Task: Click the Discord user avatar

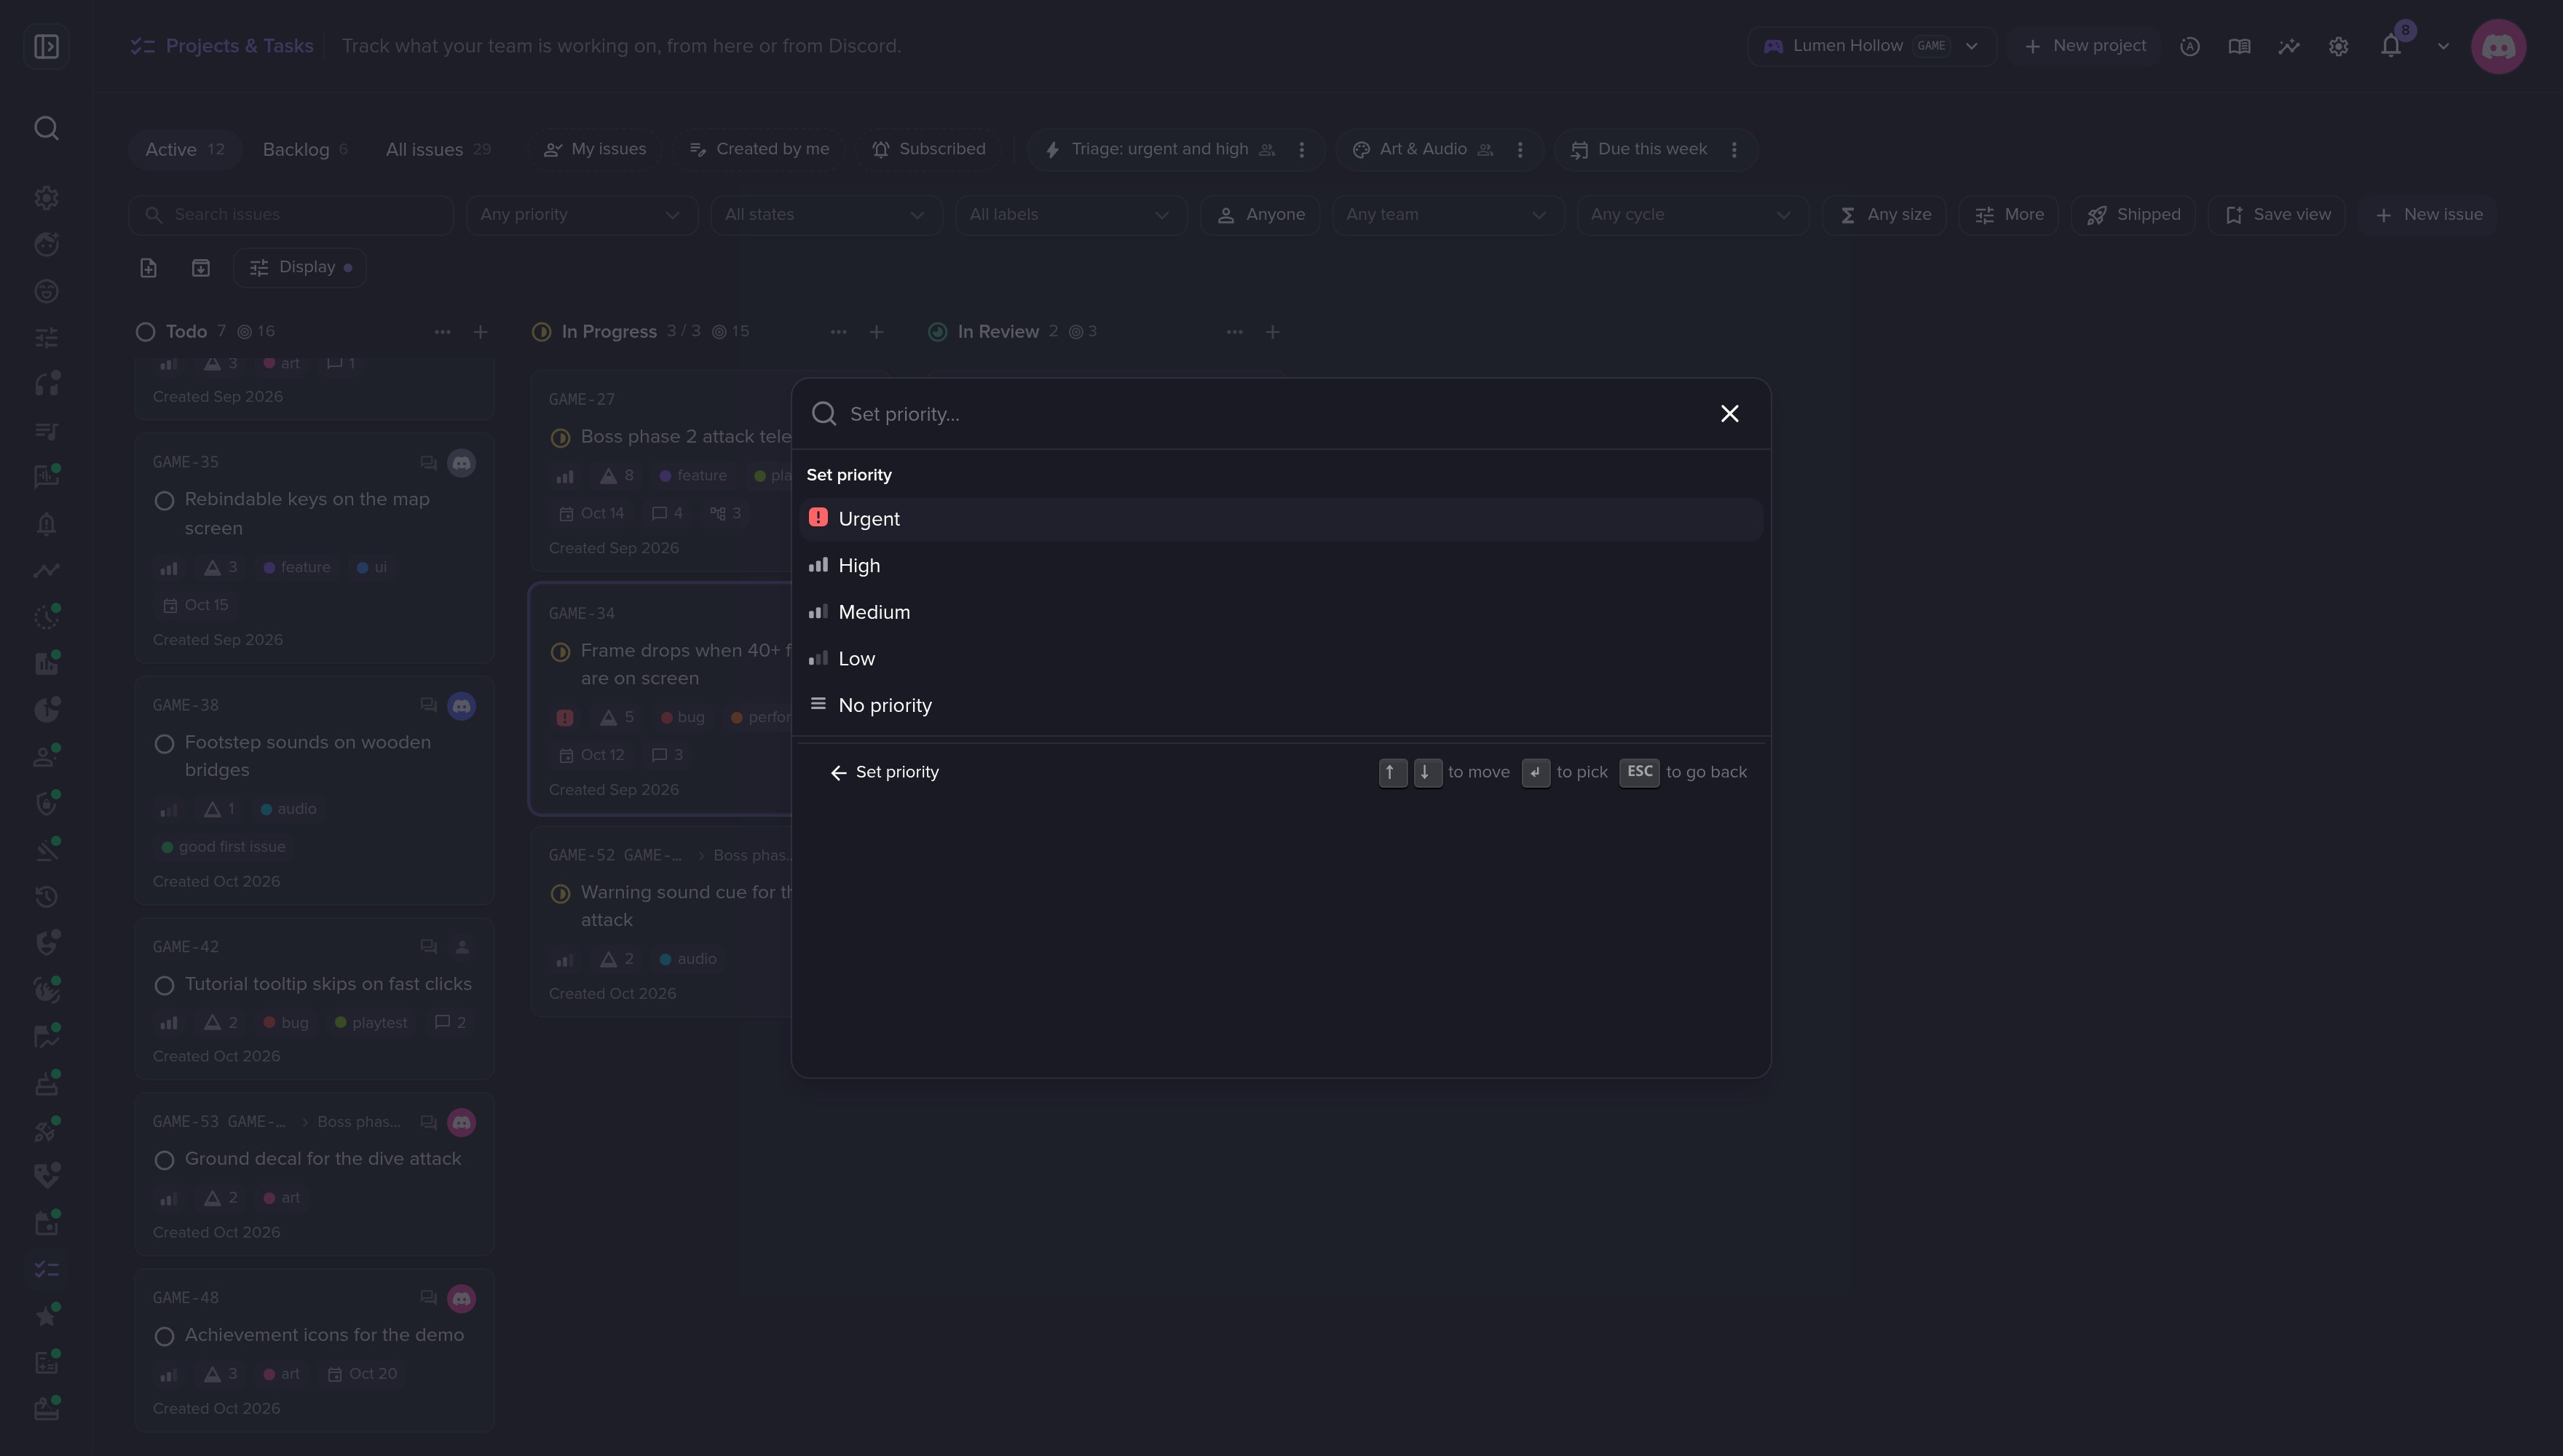Action: [2498, 46]
